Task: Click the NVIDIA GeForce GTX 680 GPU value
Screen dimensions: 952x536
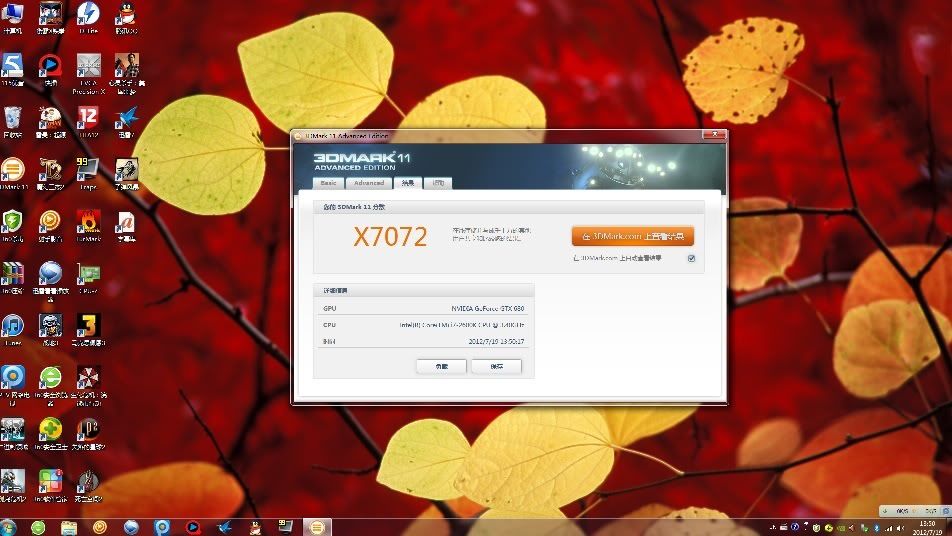Action: pyautogui.click(x=488, y=308)
